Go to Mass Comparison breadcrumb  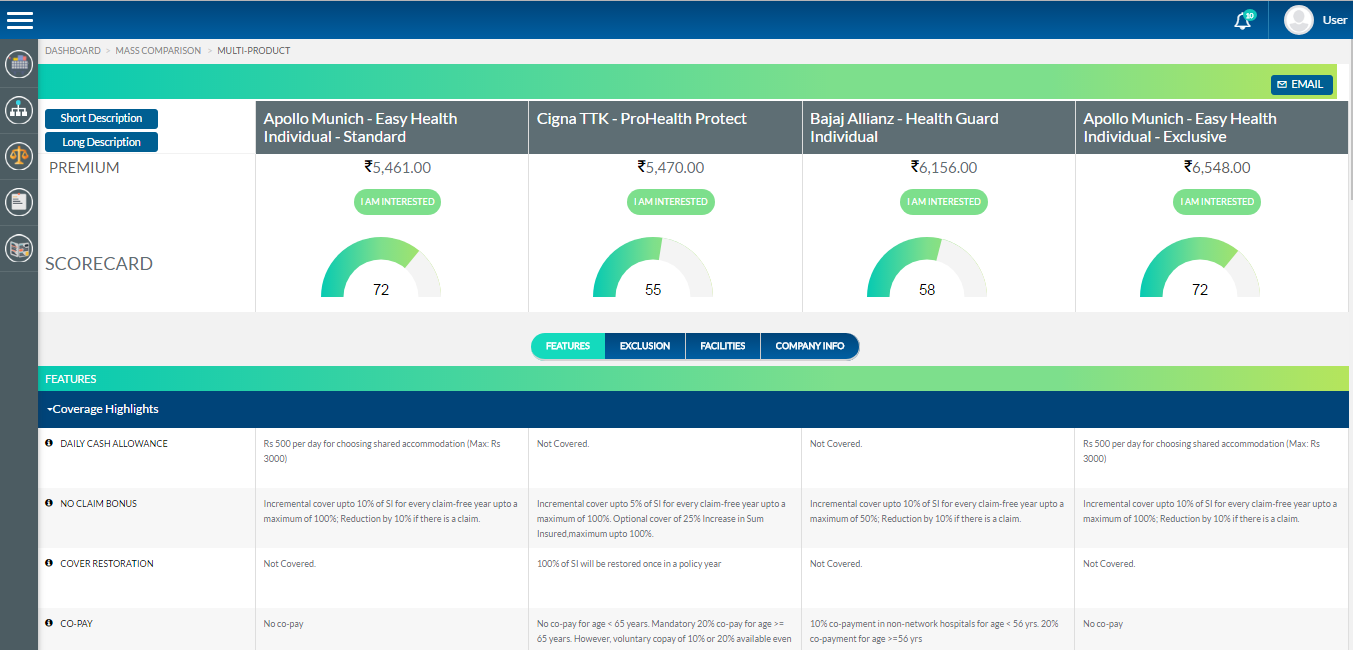pyautogui.click(x=158, y=50)
